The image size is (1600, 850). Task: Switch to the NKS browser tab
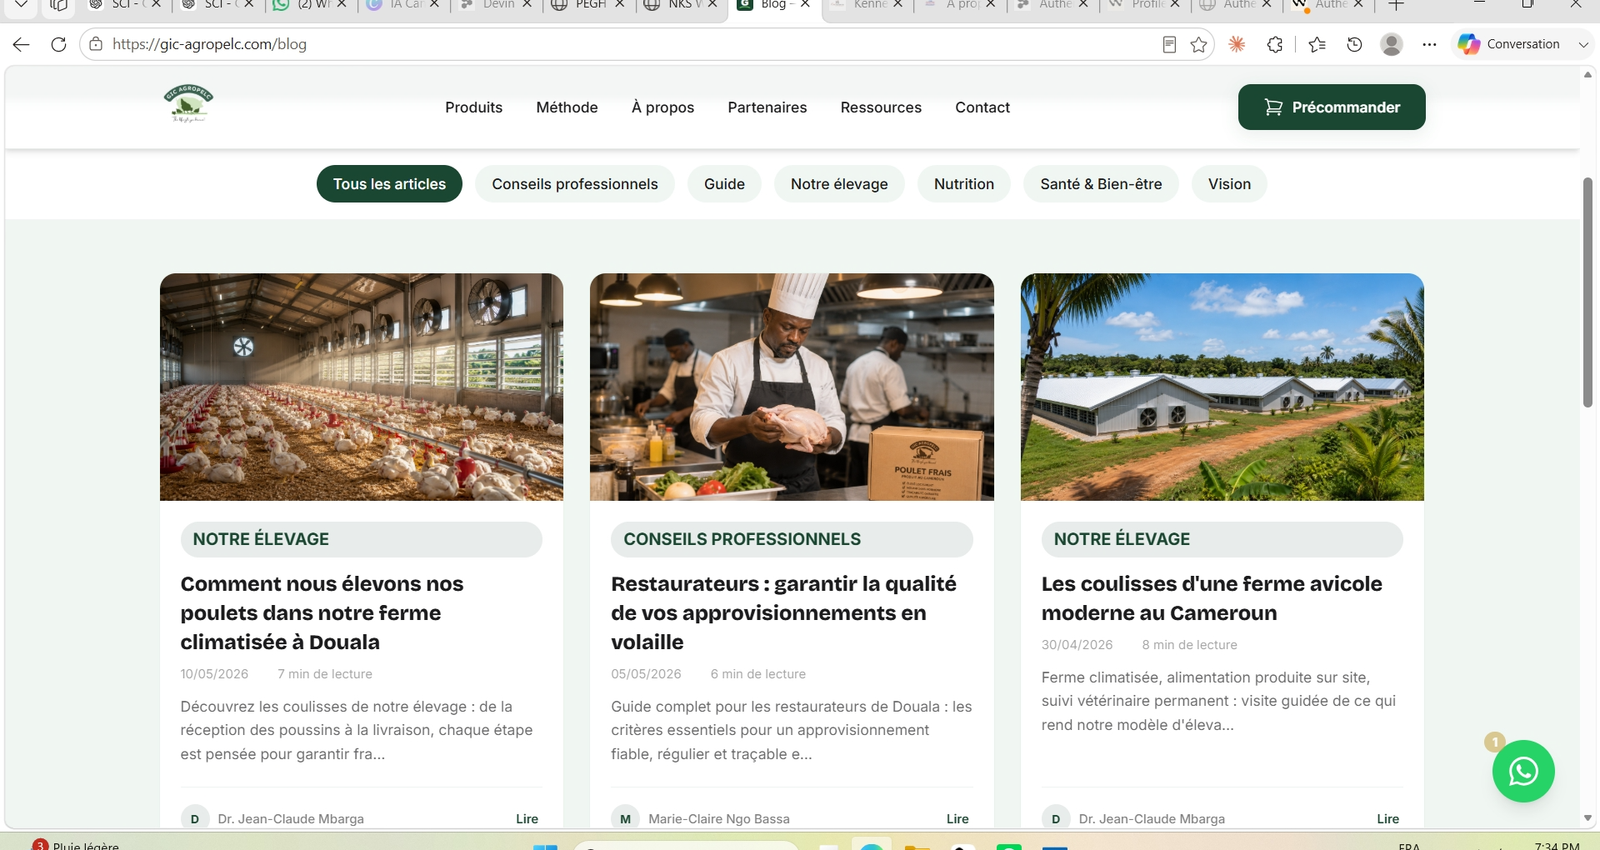[680, 5]
